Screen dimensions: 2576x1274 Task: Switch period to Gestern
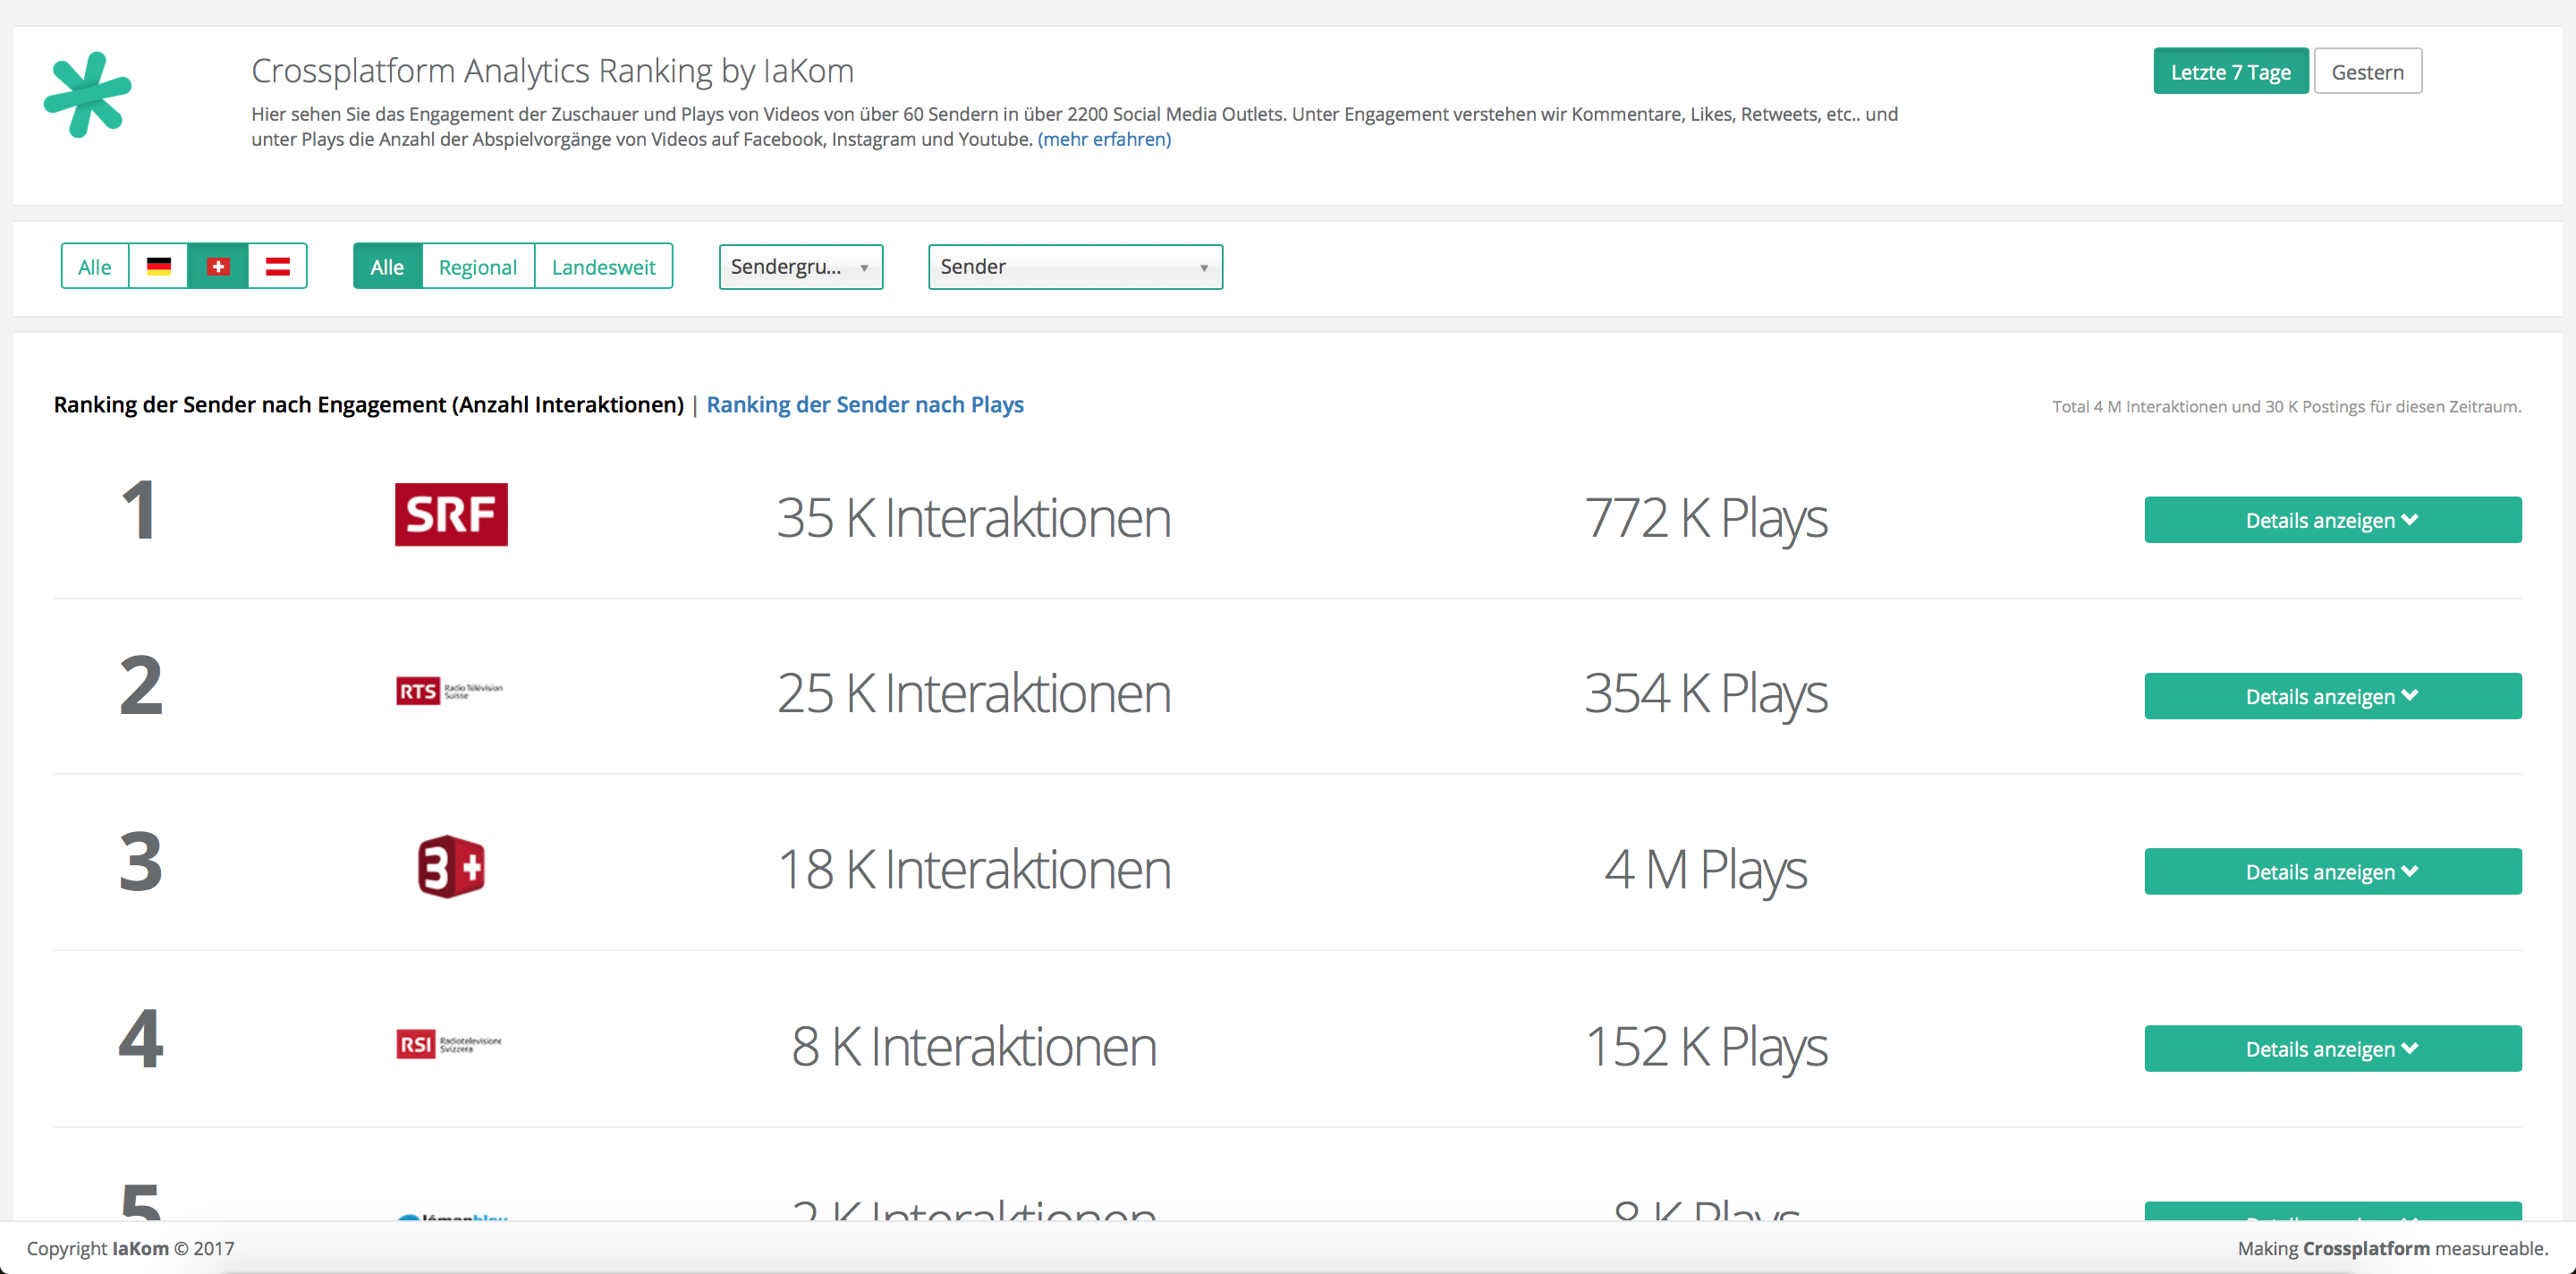[2368, 71]
